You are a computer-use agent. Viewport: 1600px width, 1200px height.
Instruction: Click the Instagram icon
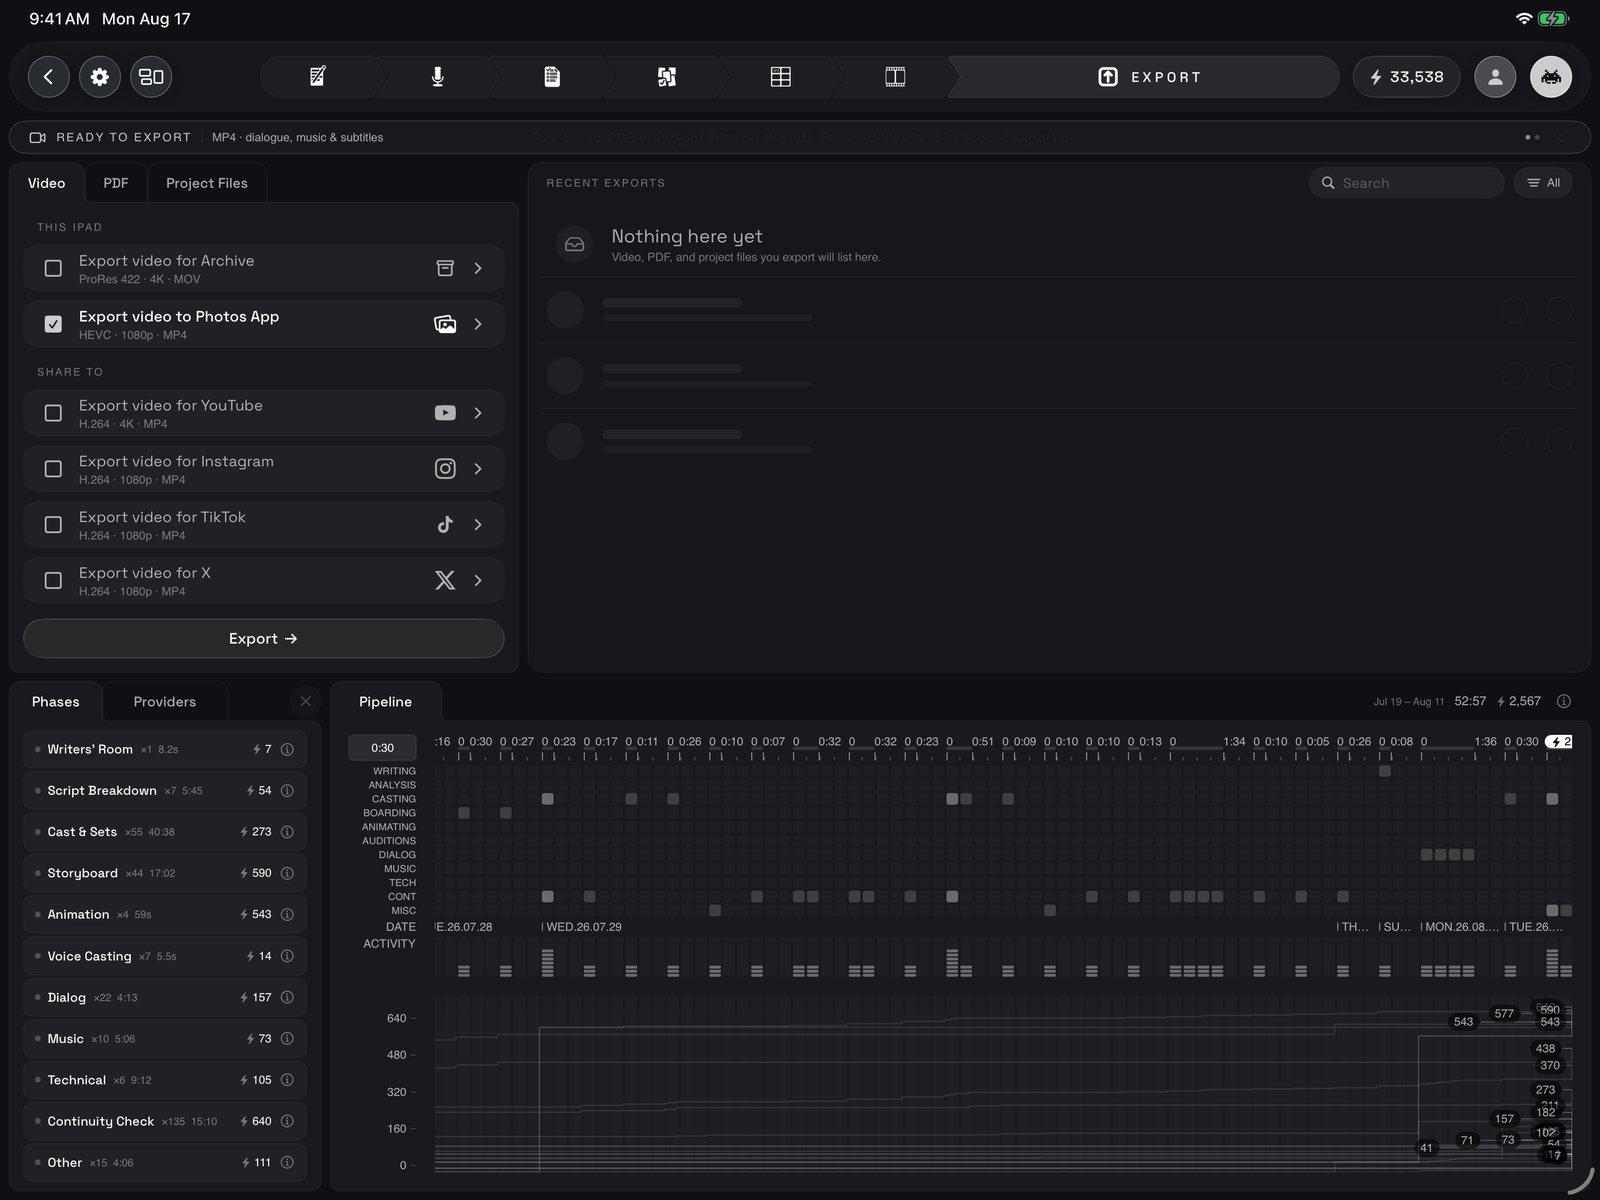click(x=445, y=469)
